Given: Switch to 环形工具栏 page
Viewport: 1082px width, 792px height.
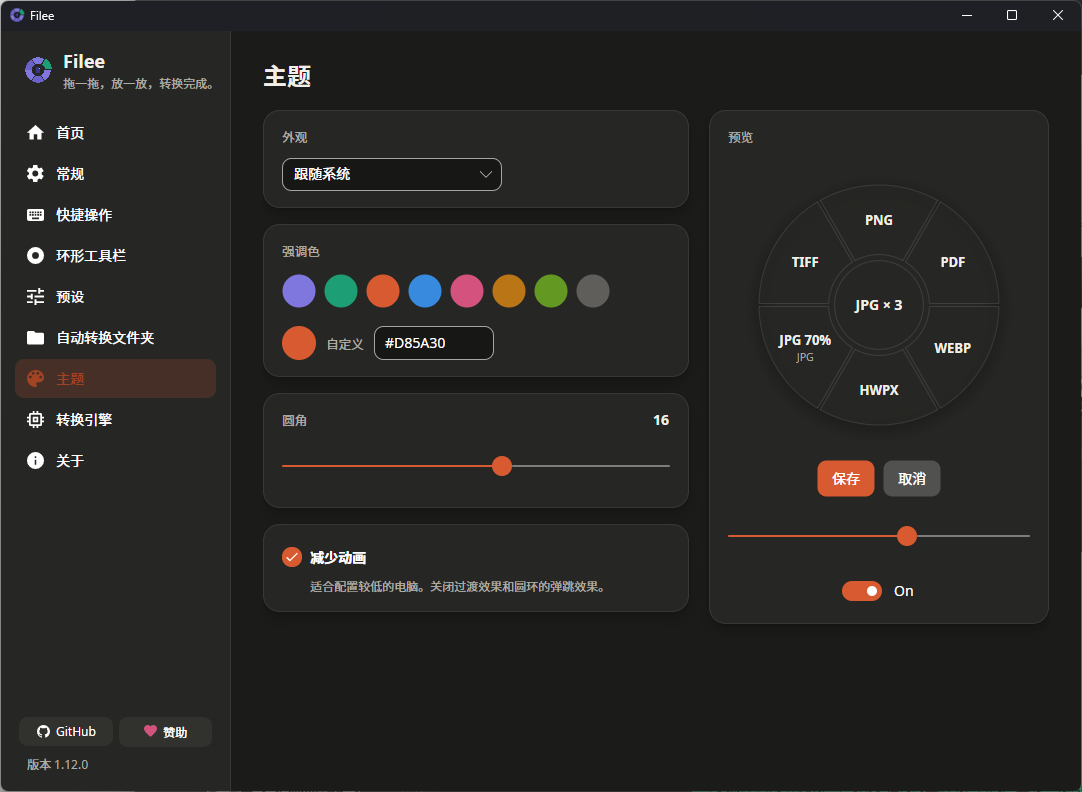Looking at the screenshot, I should click(x=115, y=255).
